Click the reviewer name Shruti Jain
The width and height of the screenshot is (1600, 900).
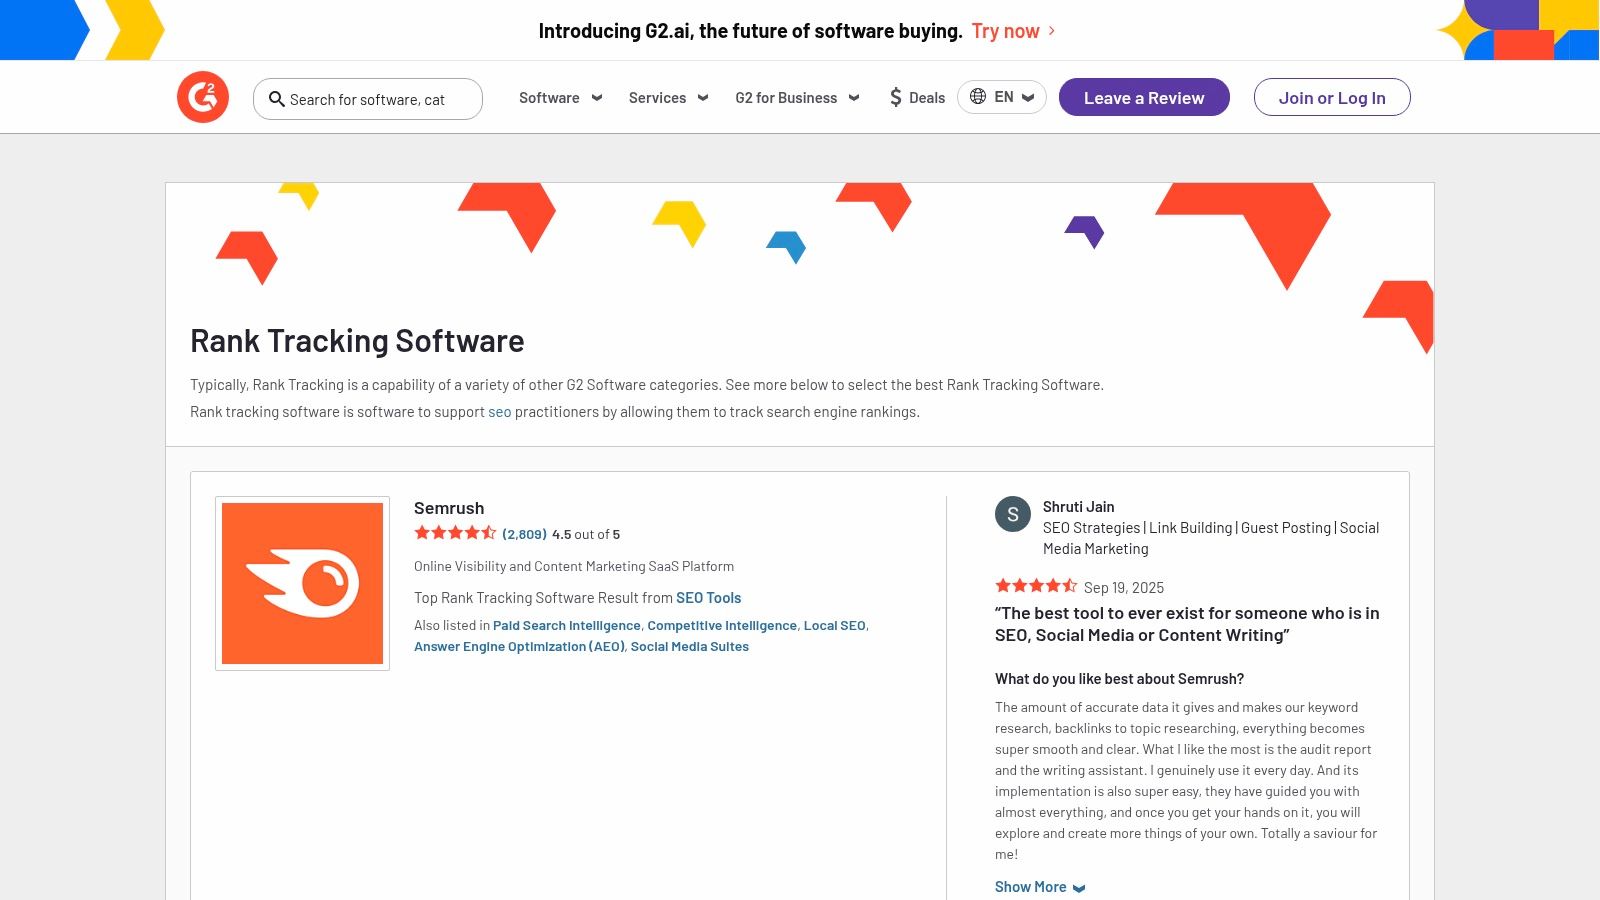click(x=1078, y=507)
